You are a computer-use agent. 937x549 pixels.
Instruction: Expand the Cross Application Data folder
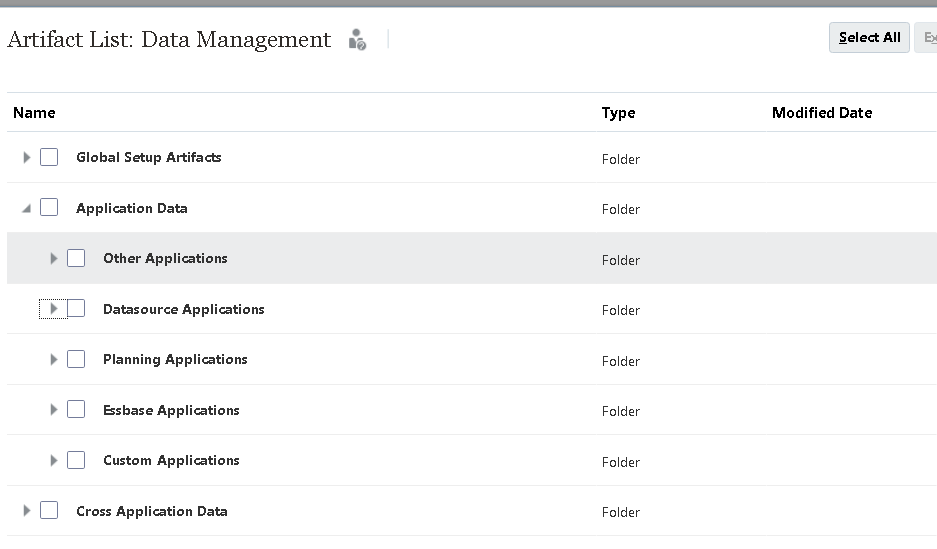26,511
